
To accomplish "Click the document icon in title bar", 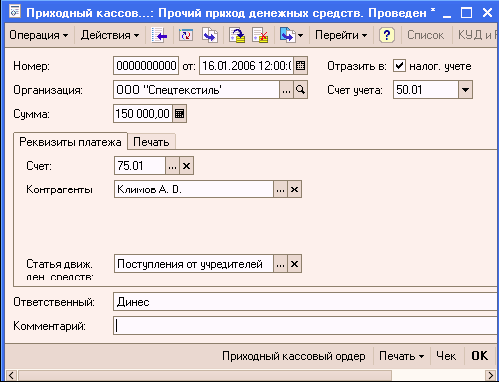I will coord(15,12).
